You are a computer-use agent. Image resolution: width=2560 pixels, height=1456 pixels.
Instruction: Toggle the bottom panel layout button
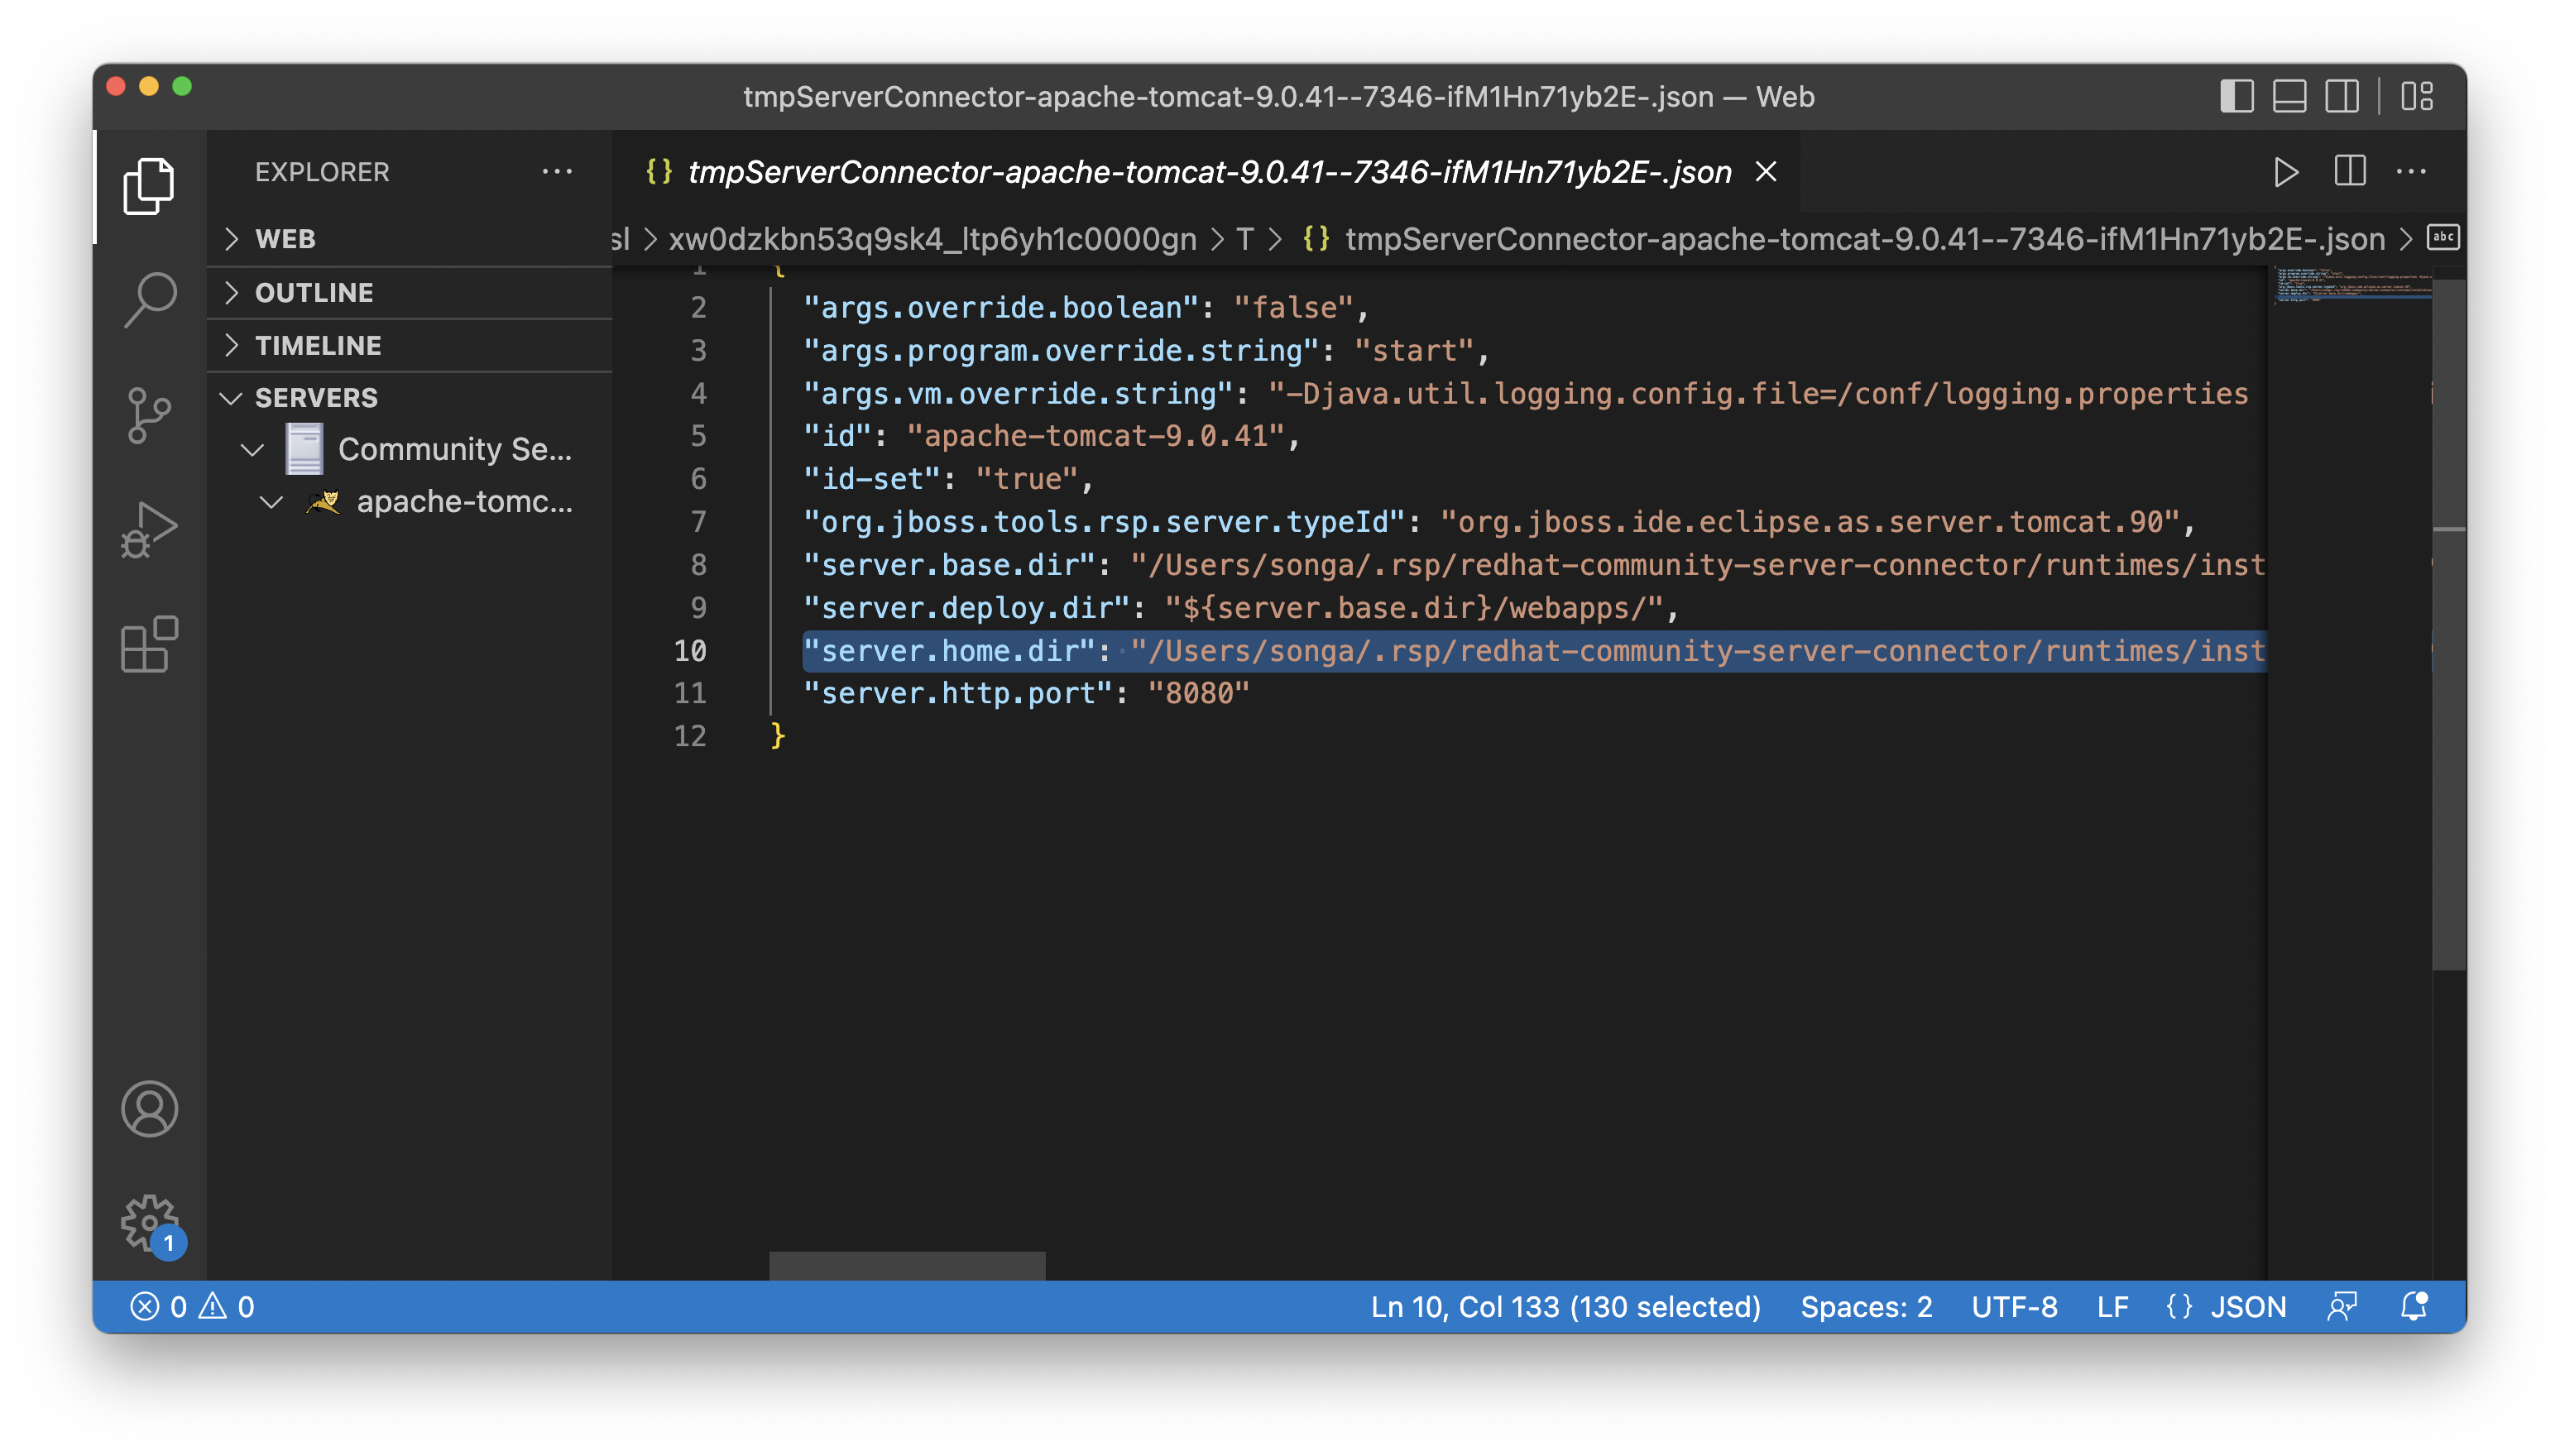(2289, 97)
